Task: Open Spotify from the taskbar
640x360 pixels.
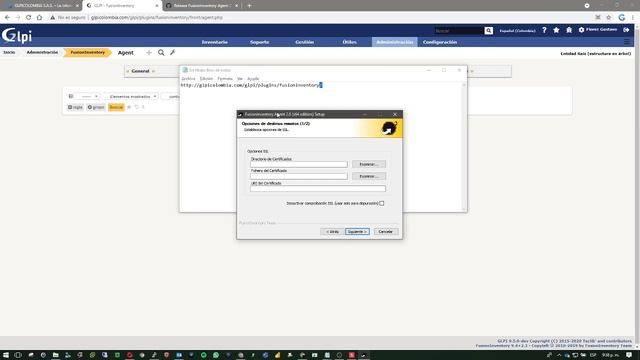Action: (204, 355)
